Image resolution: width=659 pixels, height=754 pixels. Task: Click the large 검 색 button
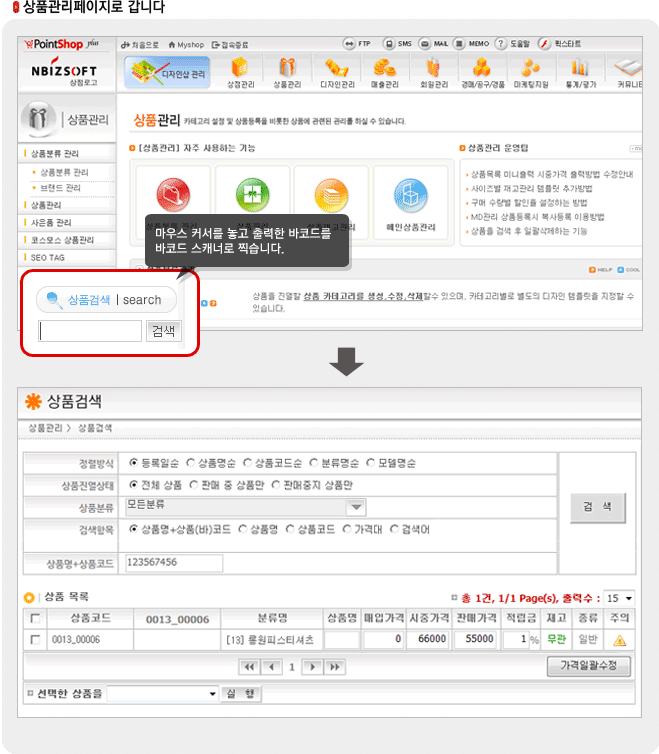coord(598,507)
